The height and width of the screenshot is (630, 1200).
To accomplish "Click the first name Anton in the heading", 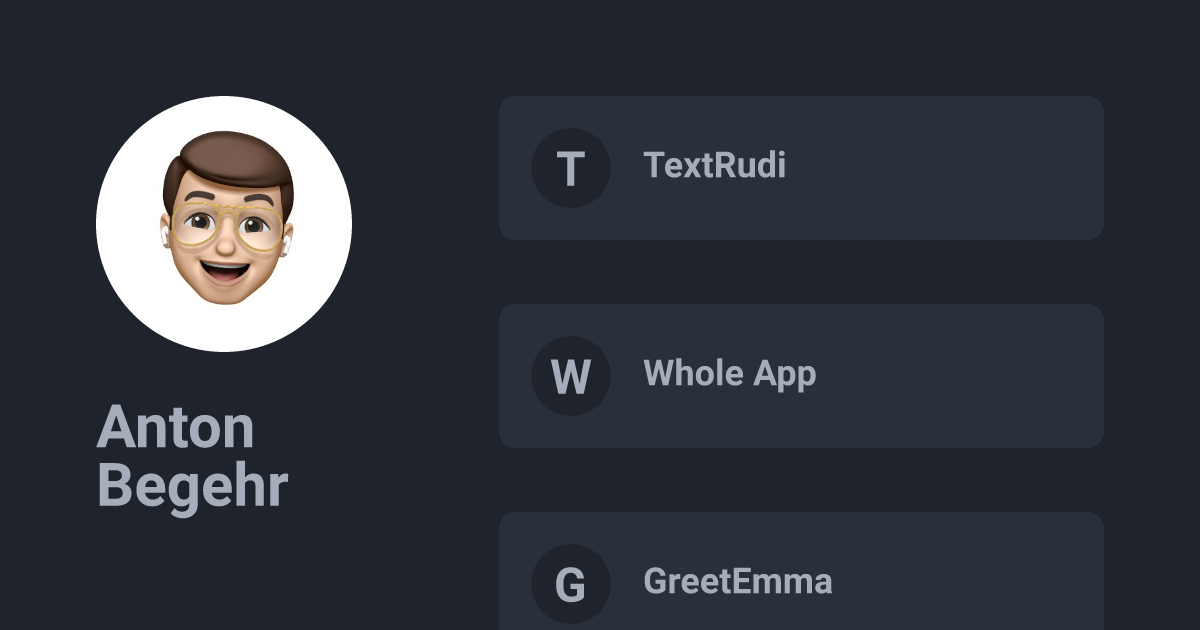I will (176, 427).
